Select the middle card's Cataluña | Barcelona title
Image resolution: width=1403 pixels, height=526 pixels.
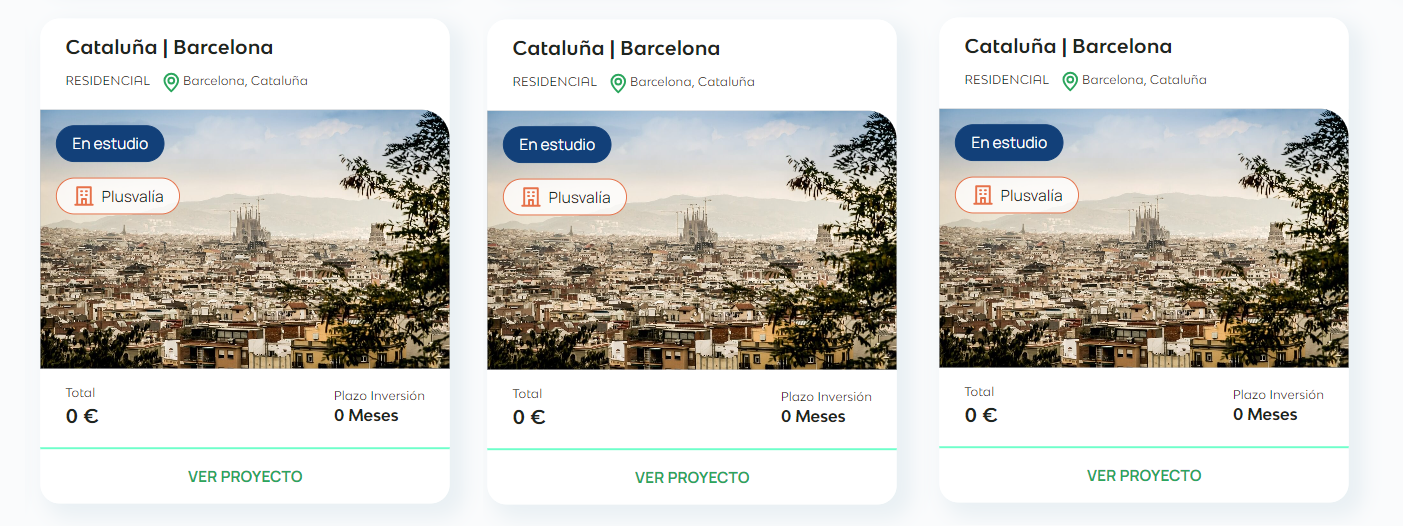(x=616, y=48)
